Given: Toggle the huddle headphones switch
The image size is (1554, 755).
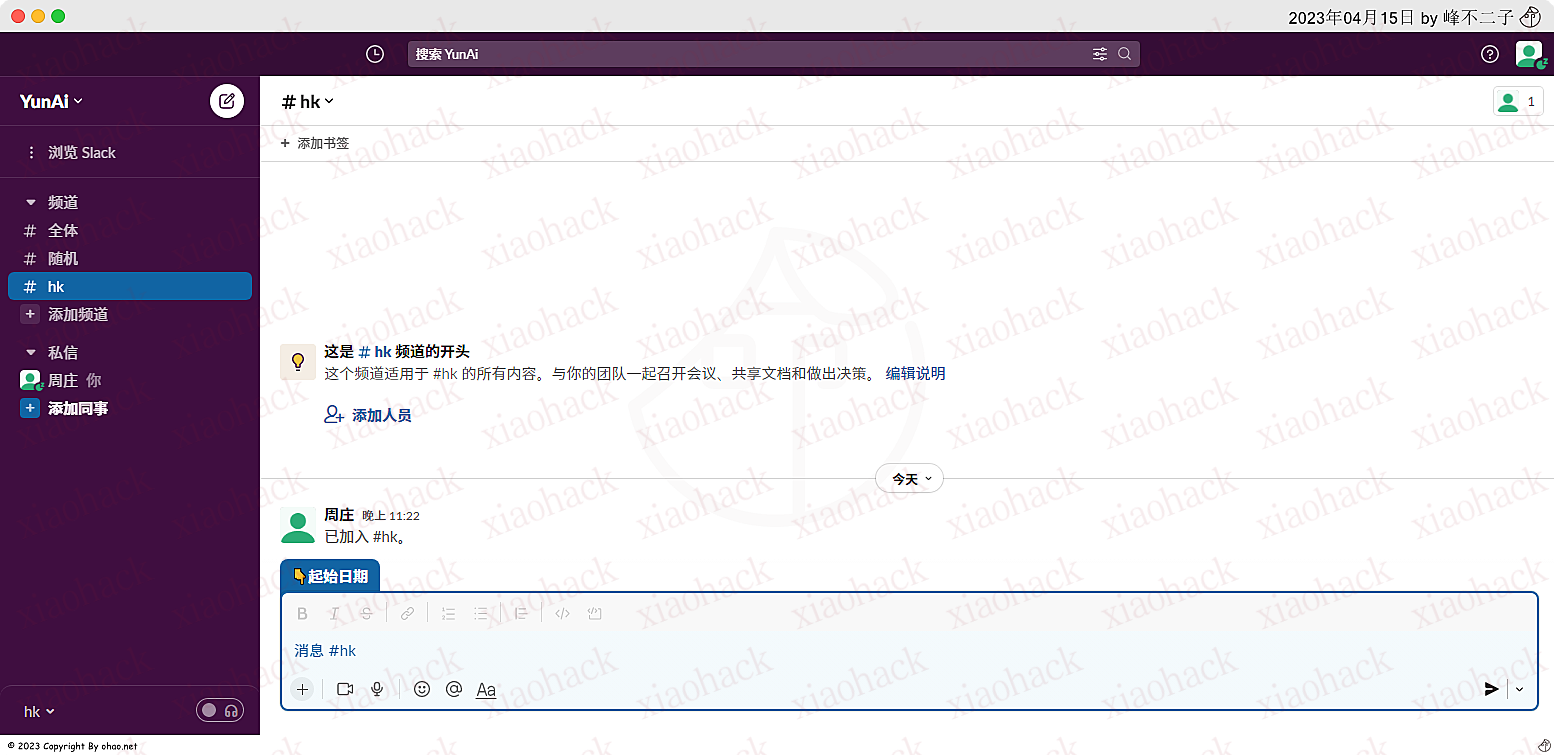Looking at the screenshot, I should click(x=220, y=711).
